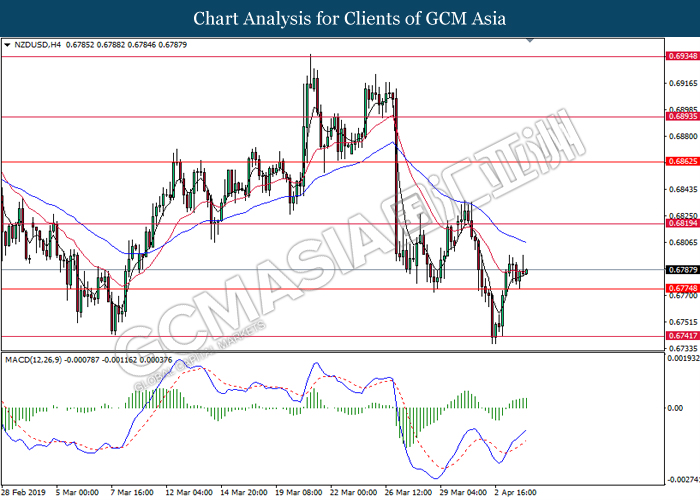Click the chart shift triangle marker at top
Screen dimensions: 700x500
click(x=530, y=41)
